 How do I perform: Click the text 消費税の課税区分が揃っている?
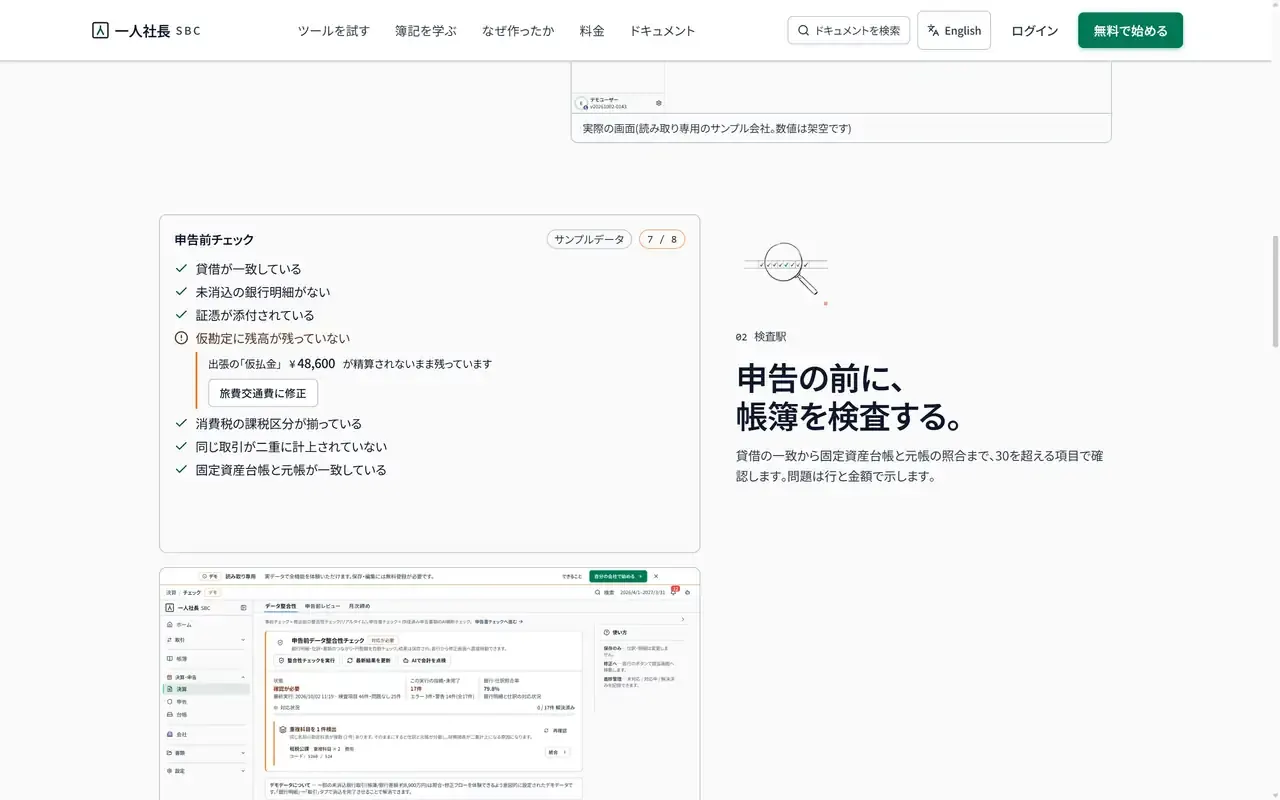279,424
